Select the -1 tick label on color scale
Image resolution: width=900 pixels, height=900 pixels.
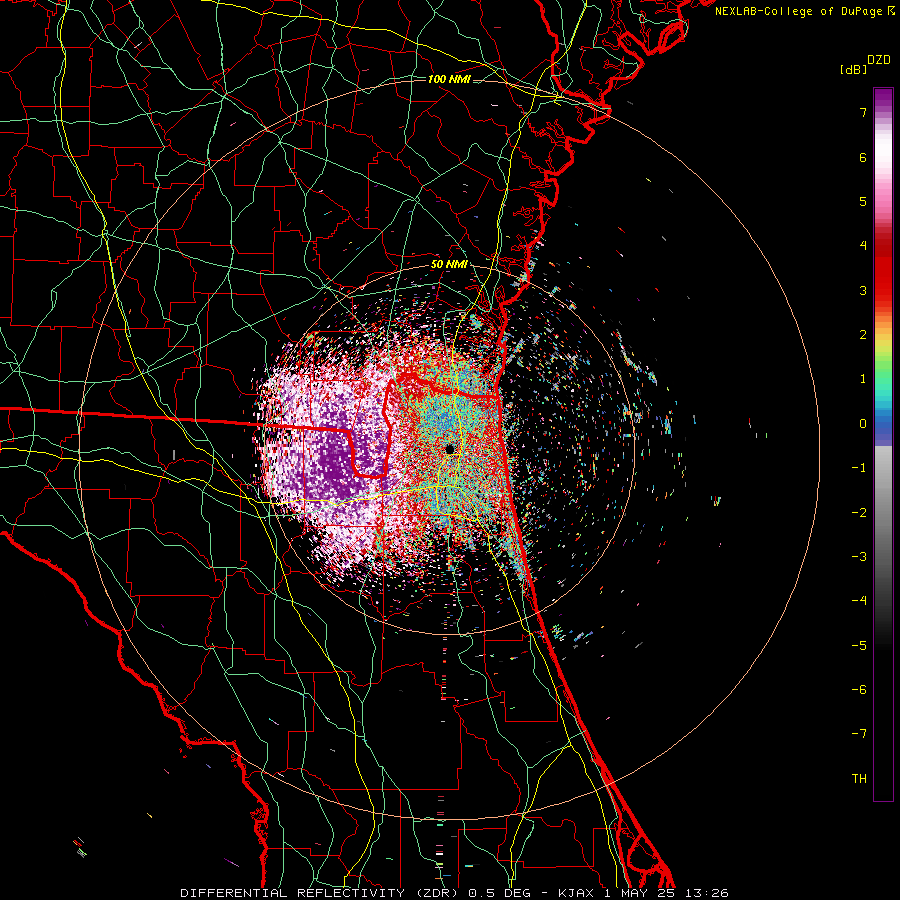[x=859, y=468]
